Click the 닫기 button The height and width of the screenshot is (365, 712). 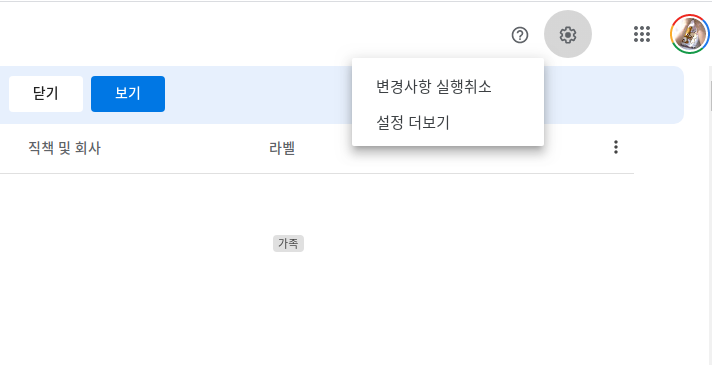(46, 94)
